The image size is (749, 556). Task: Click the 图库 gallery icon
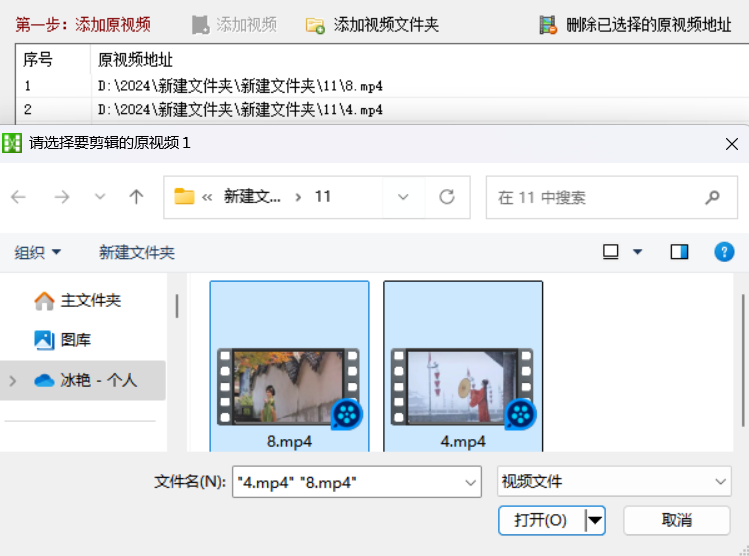coord(44,340)
